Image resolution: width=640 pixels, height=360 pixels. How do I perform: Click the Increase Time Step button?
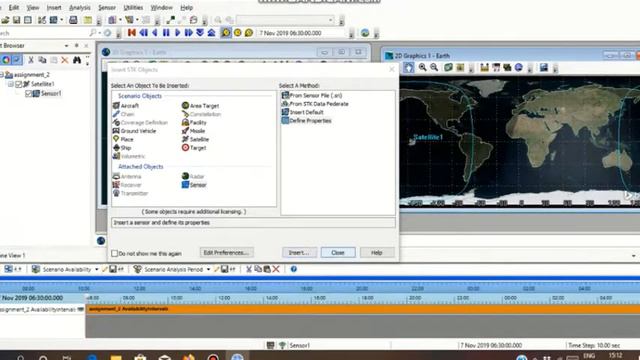point(211,33)
